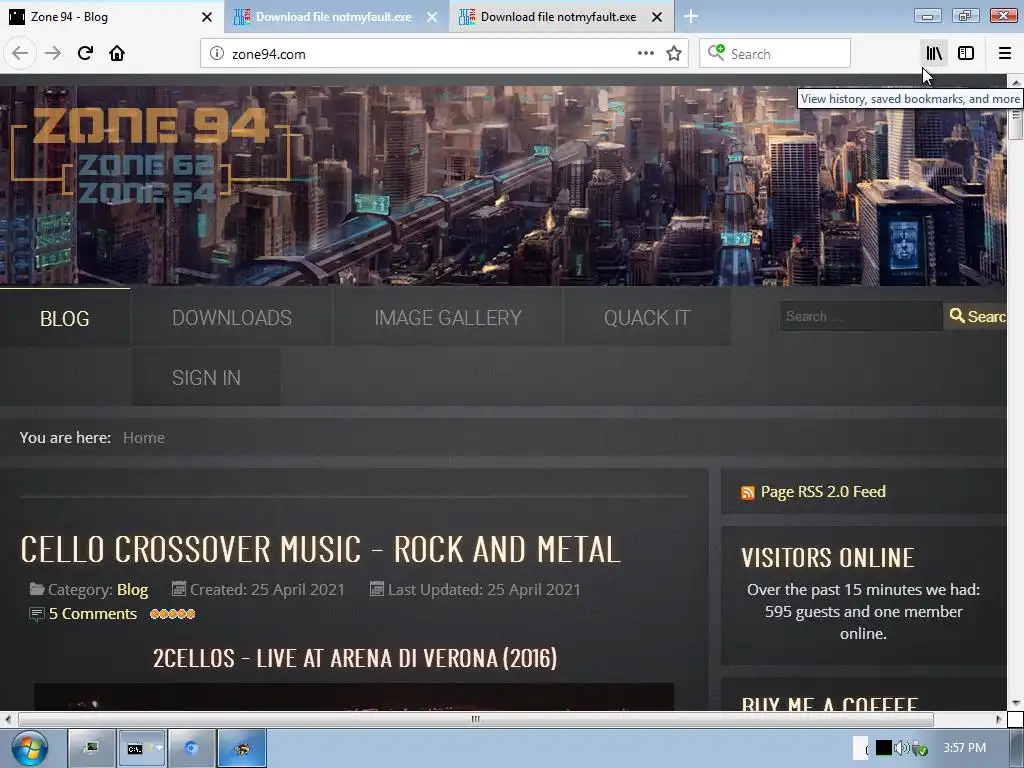1024x768 pixels.
Task: Open the first pinned taskbar monitor icon
Action: pos(91,748)
